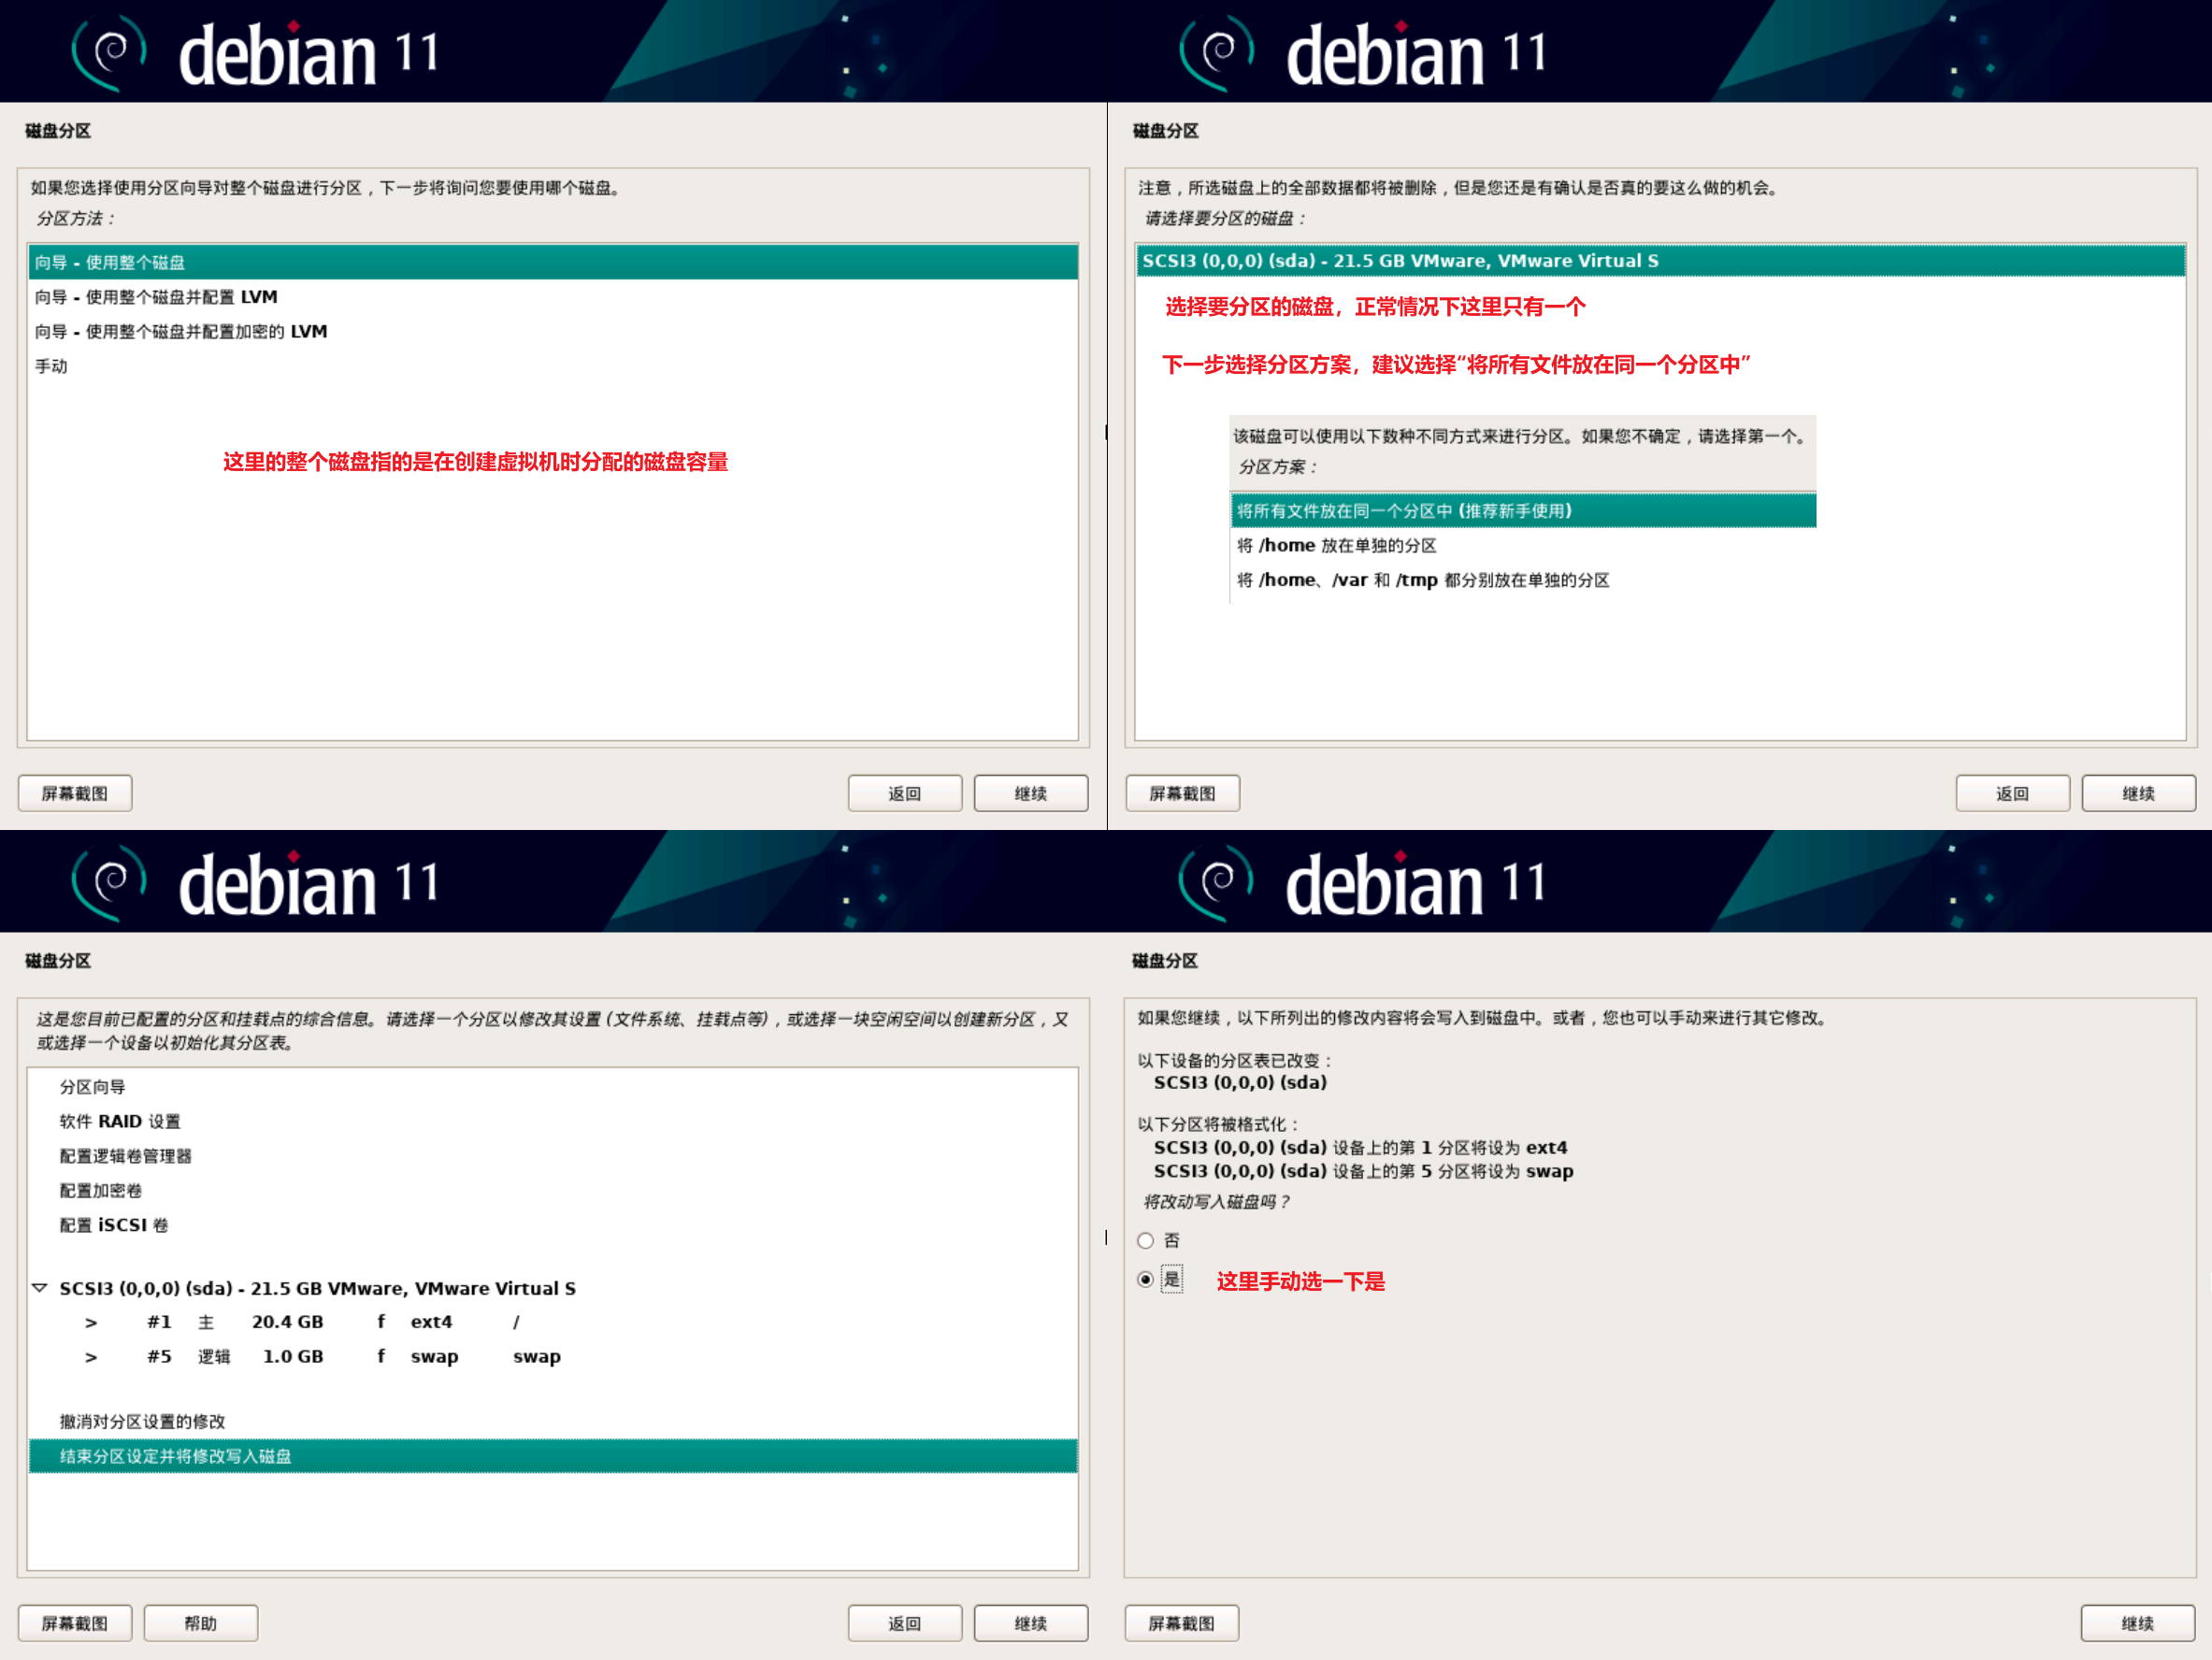Select '分区向导' entry in partition overview
2212x1660 pixels.
click(x=553, y=1087)
